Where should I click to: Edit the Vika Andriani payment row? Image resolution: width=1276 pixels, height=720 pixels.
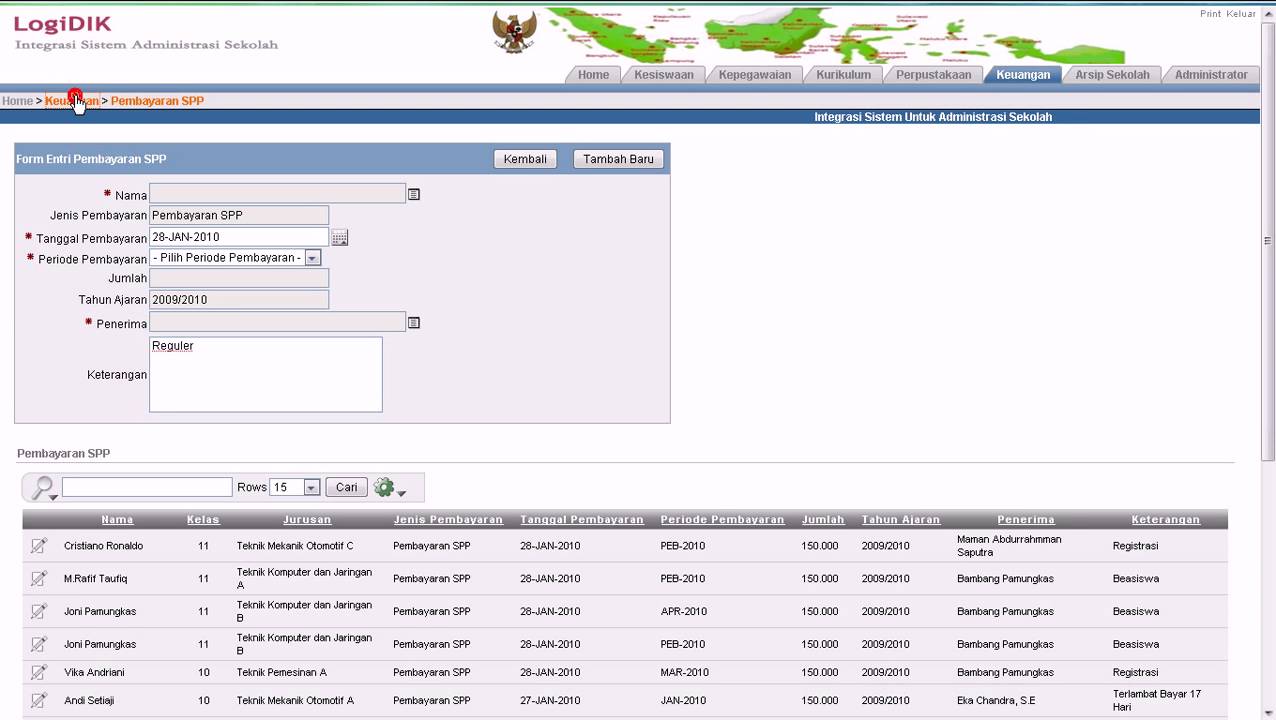[39, 672]
